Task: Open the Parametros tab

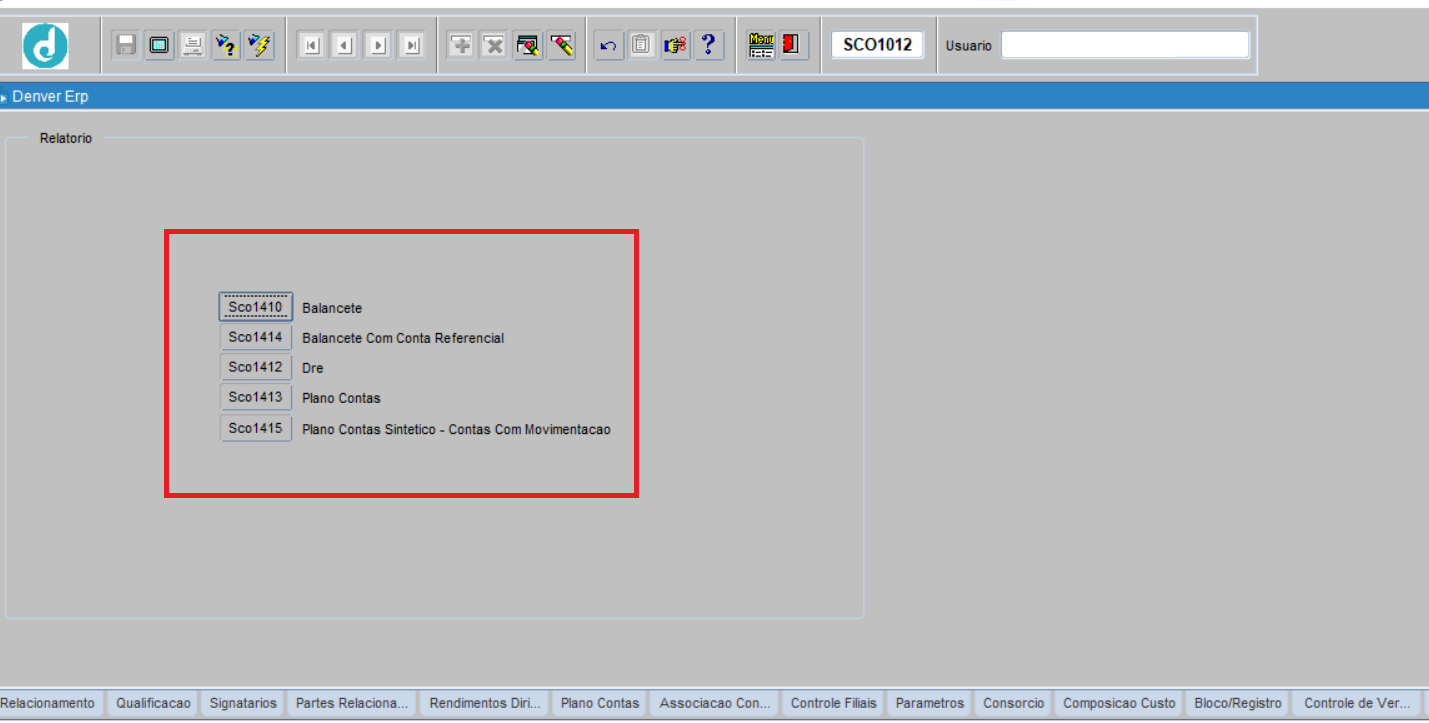Action: pos(930,703)
